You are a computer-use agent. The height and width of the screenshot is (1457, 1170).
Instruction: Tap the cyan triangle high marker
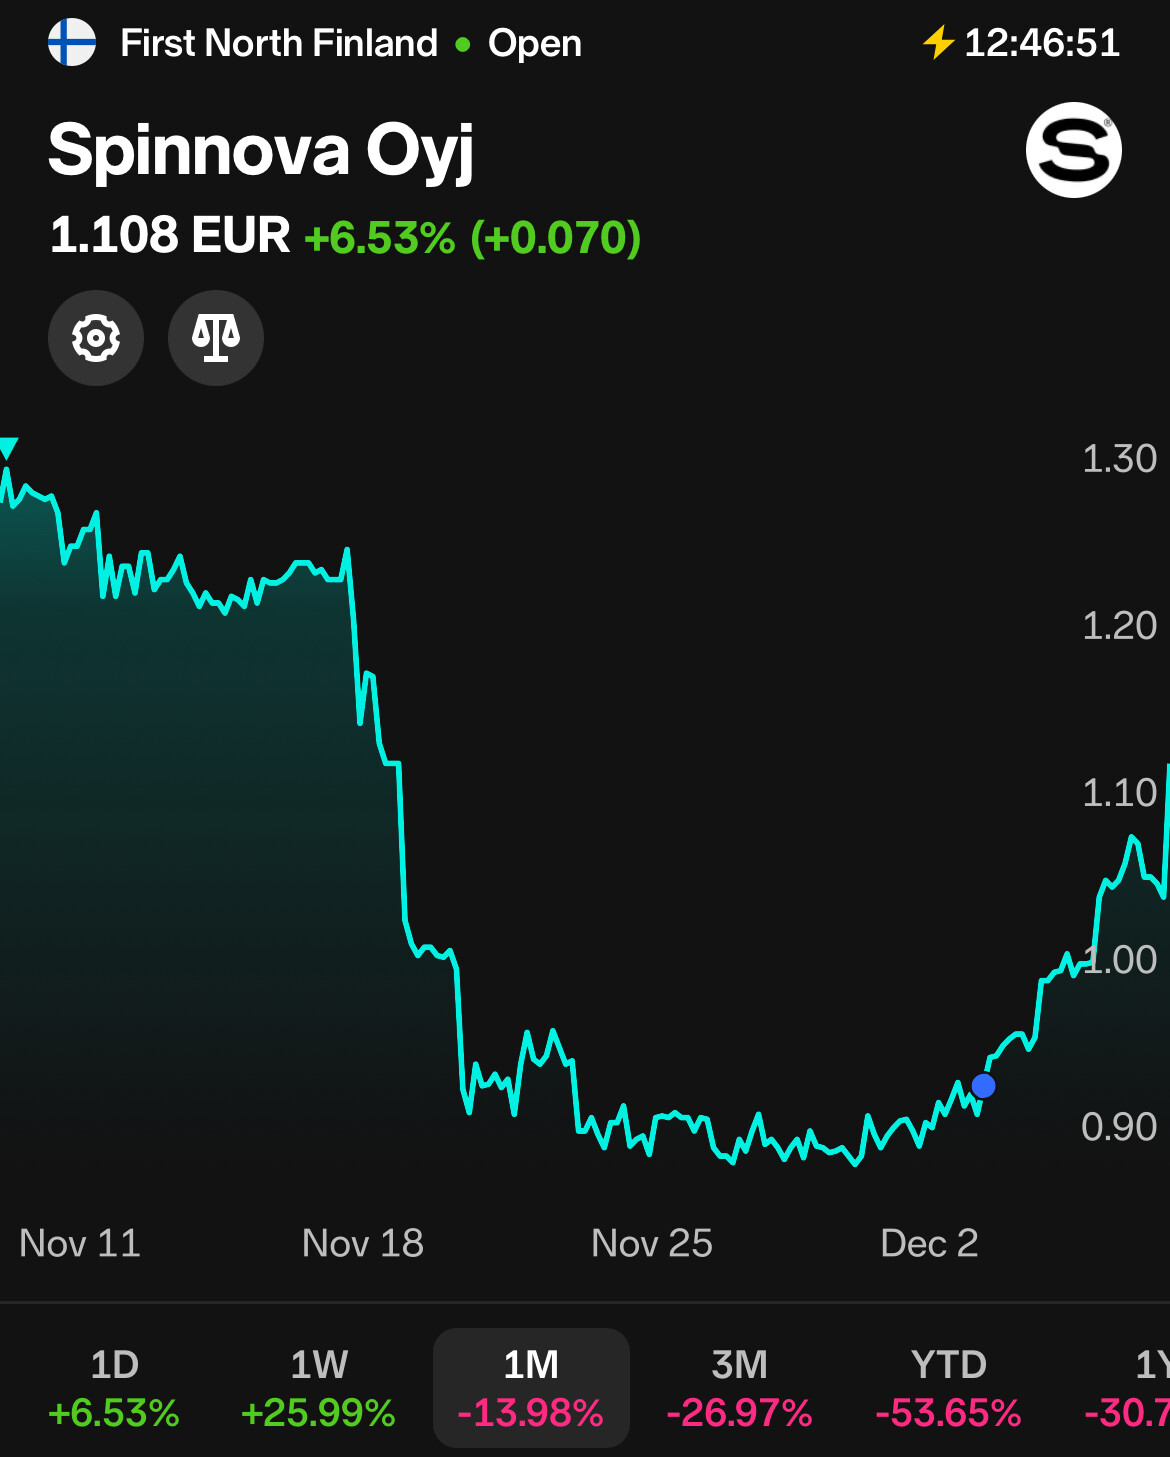[x=9, y=448]
